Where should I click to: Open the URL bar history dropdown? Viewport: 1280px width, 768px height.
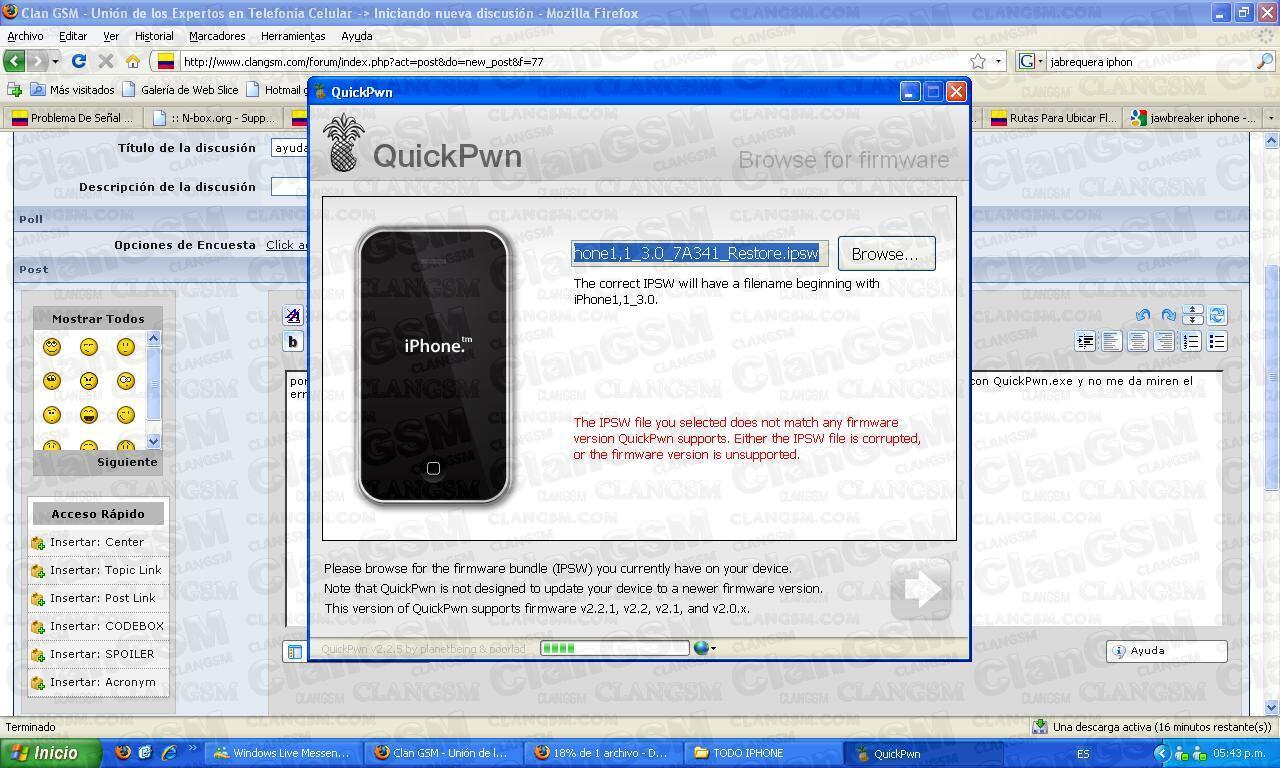pos(997,61)
